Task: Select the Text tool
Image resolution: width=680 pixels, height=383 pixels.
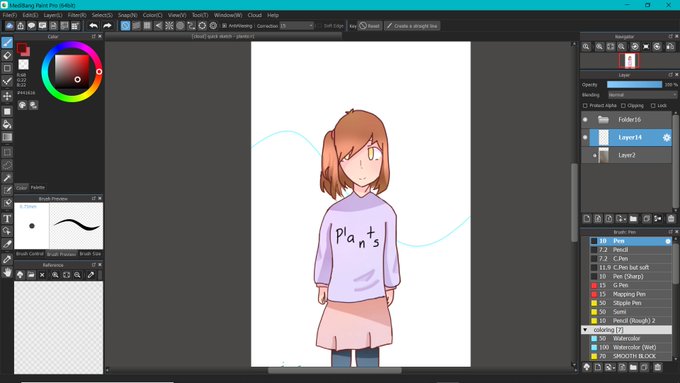Action: (7, 219)
